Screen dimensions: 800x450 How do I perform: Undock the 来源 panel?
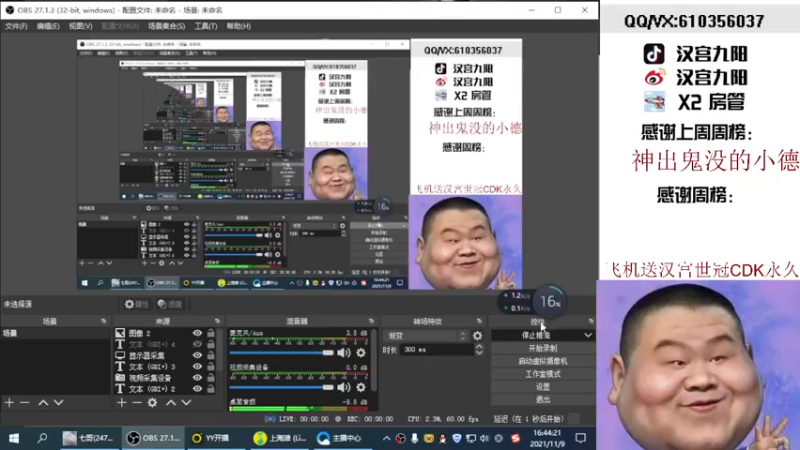point(217,321)
